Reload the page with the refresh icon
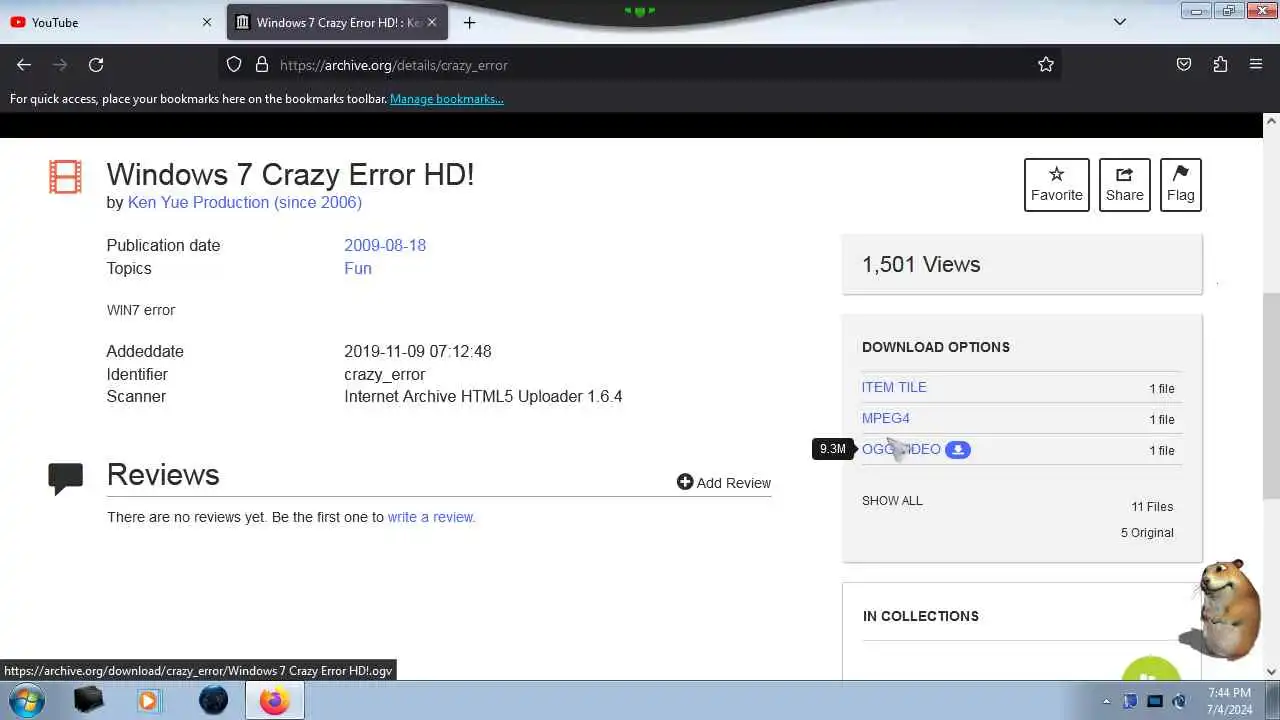This screenshot has height=720, width=1280. (x=96, y=65)
